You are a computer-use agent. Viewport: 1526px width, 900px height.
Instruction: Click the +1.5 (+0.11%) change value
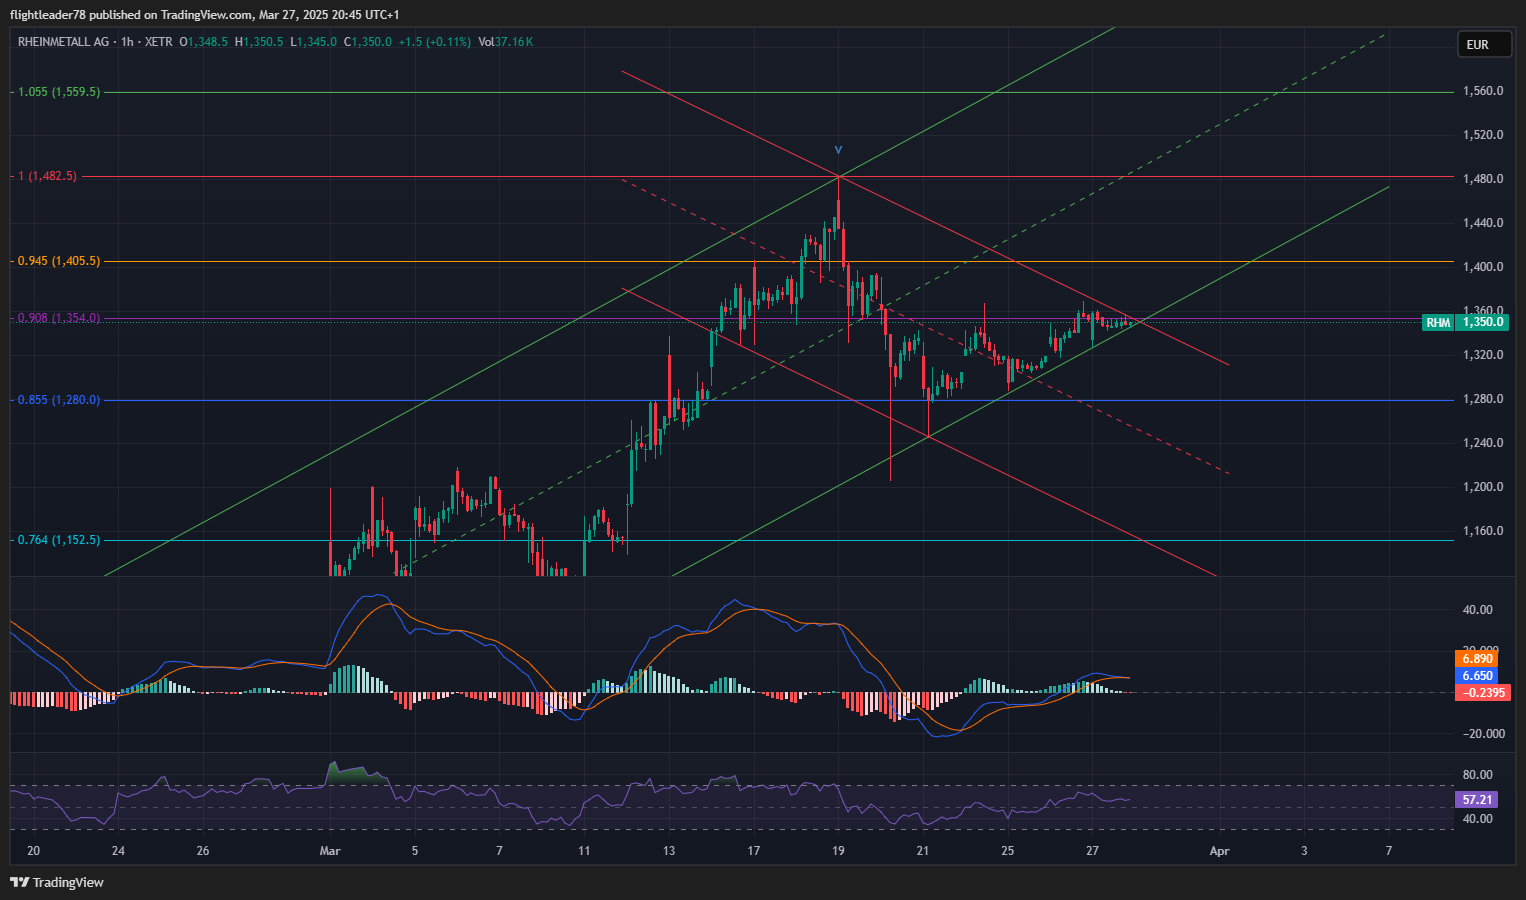[x=434, y=42]
